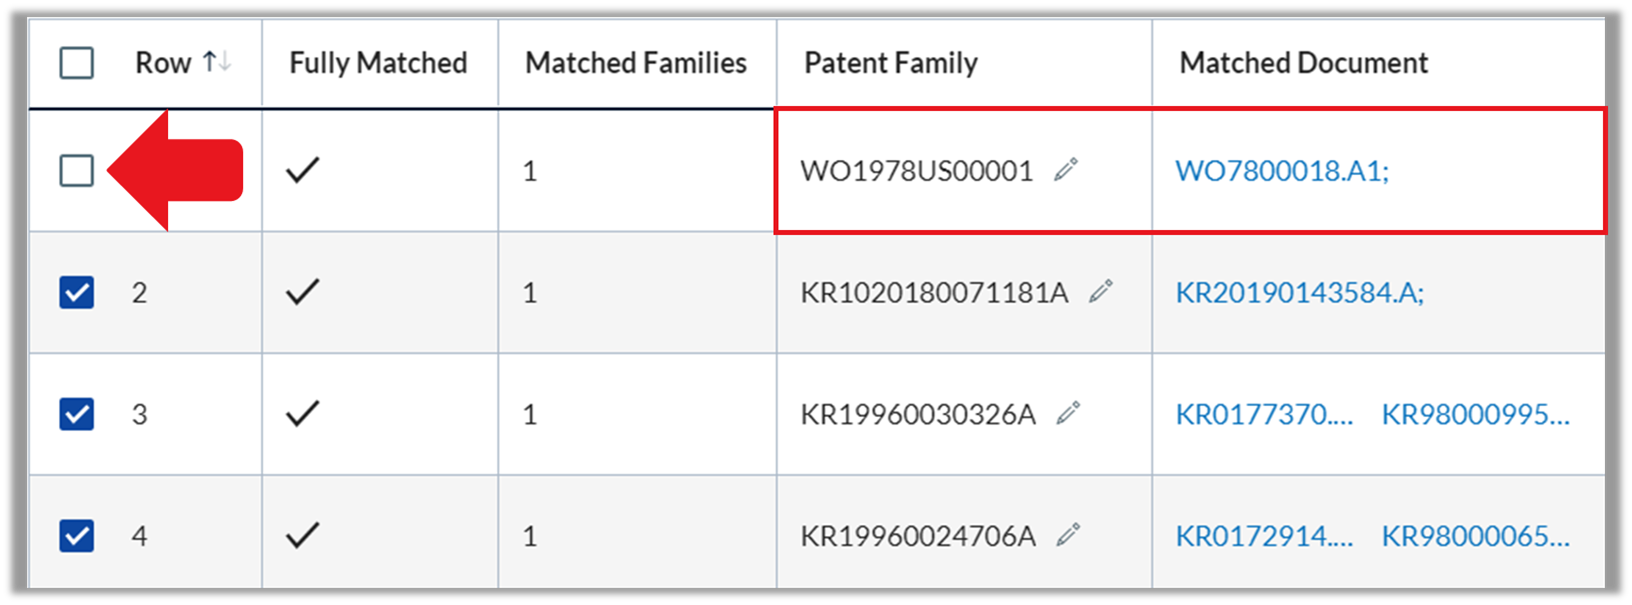Sort table using Row sort arrows
The height and width of the screenshot is (605, 1632).
(217, 62)
